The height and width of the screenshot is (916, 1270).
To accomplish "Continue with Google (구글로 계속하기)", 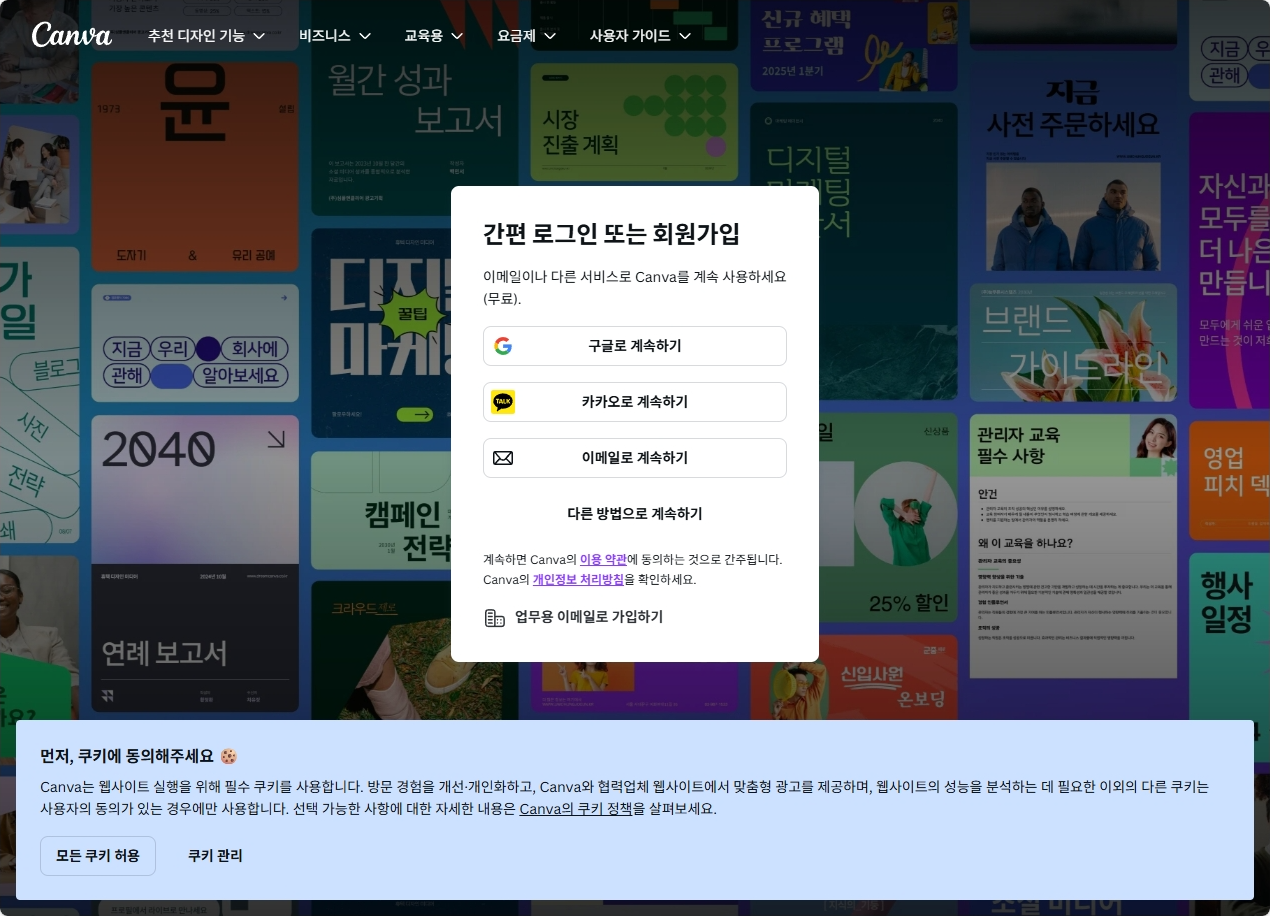I will pyautogui.click(x=635, y=346).
